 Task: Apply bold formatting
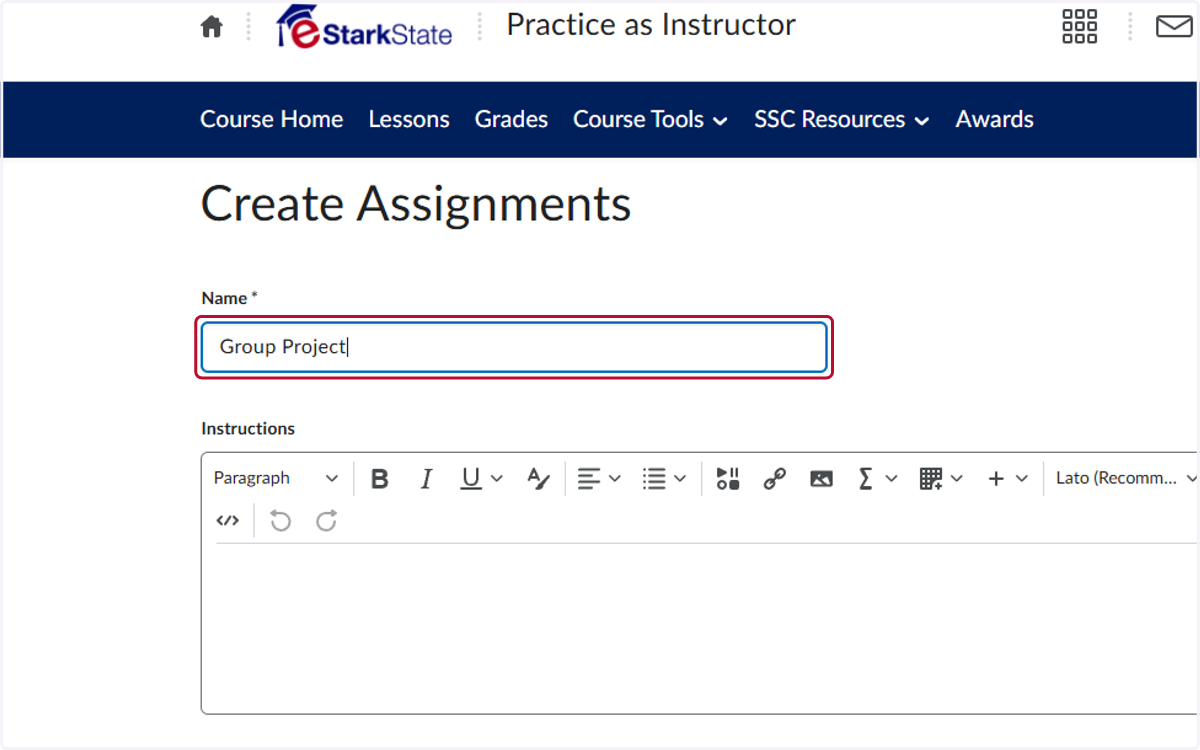point(380,479)
